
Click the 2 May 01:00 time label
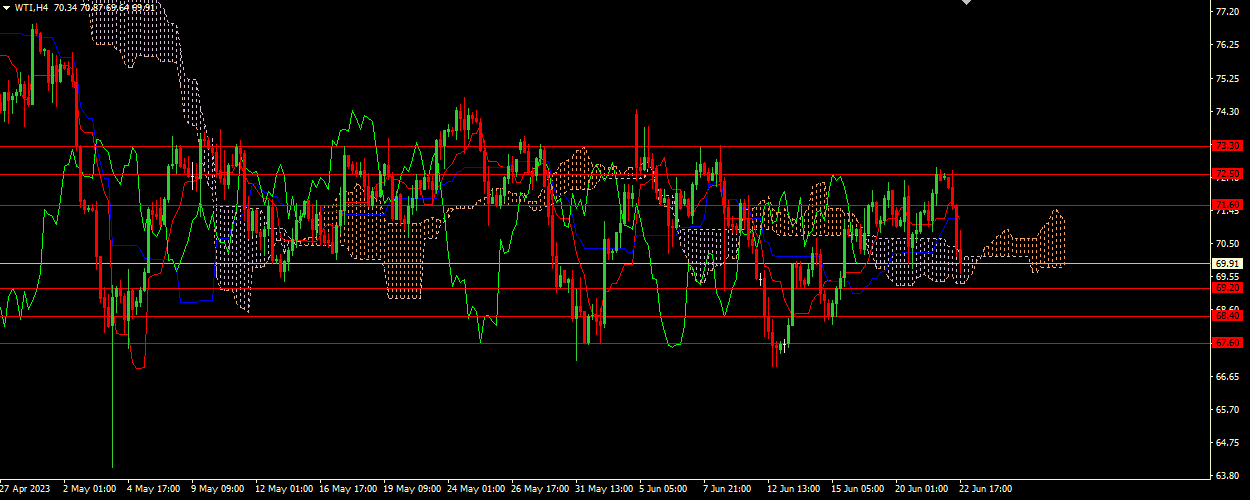(89, 489)
